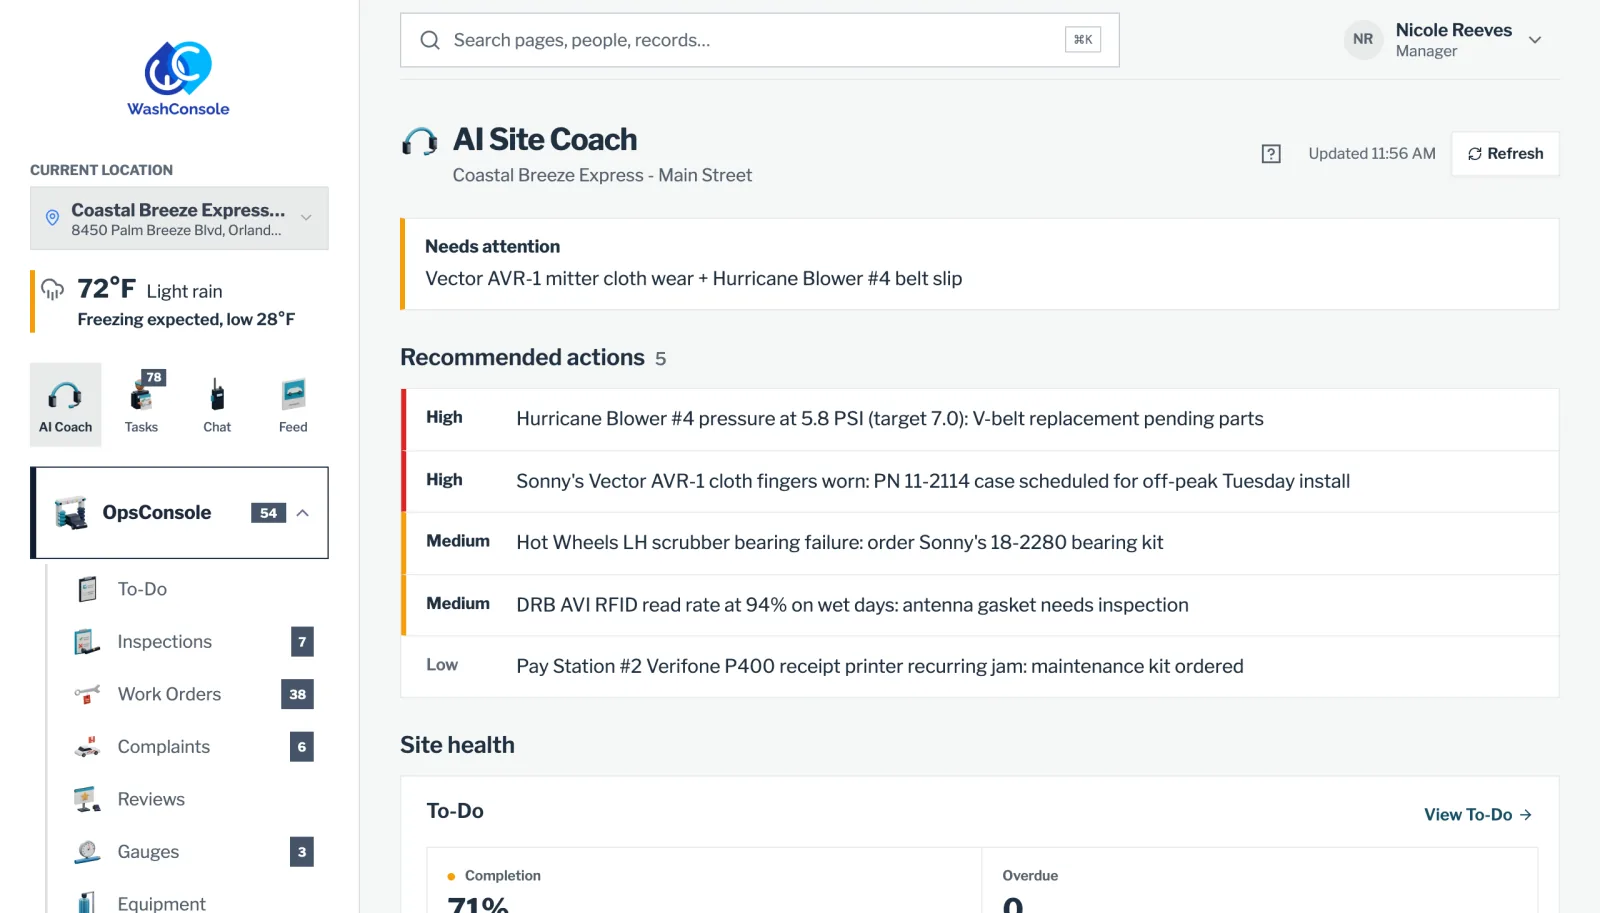Click the Reviews icon in sidebar

[x=88, y=799]
